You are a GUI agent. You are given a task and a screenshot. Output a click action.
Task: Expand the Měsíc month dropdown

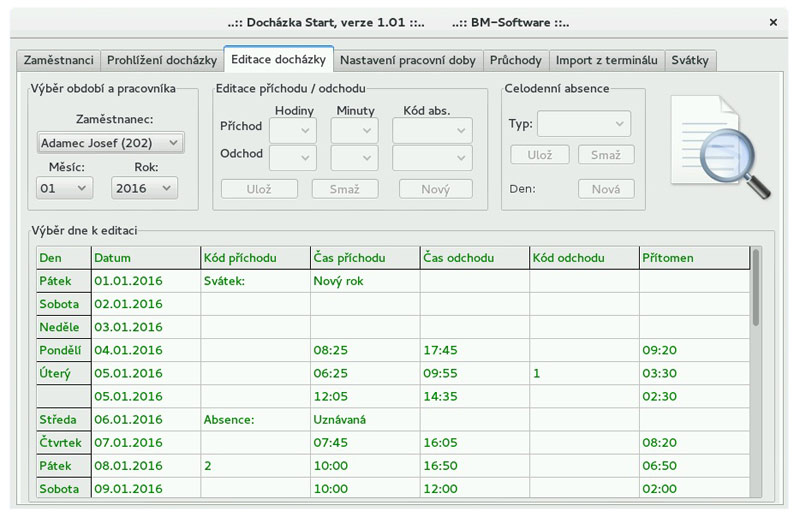coord(65,187)
